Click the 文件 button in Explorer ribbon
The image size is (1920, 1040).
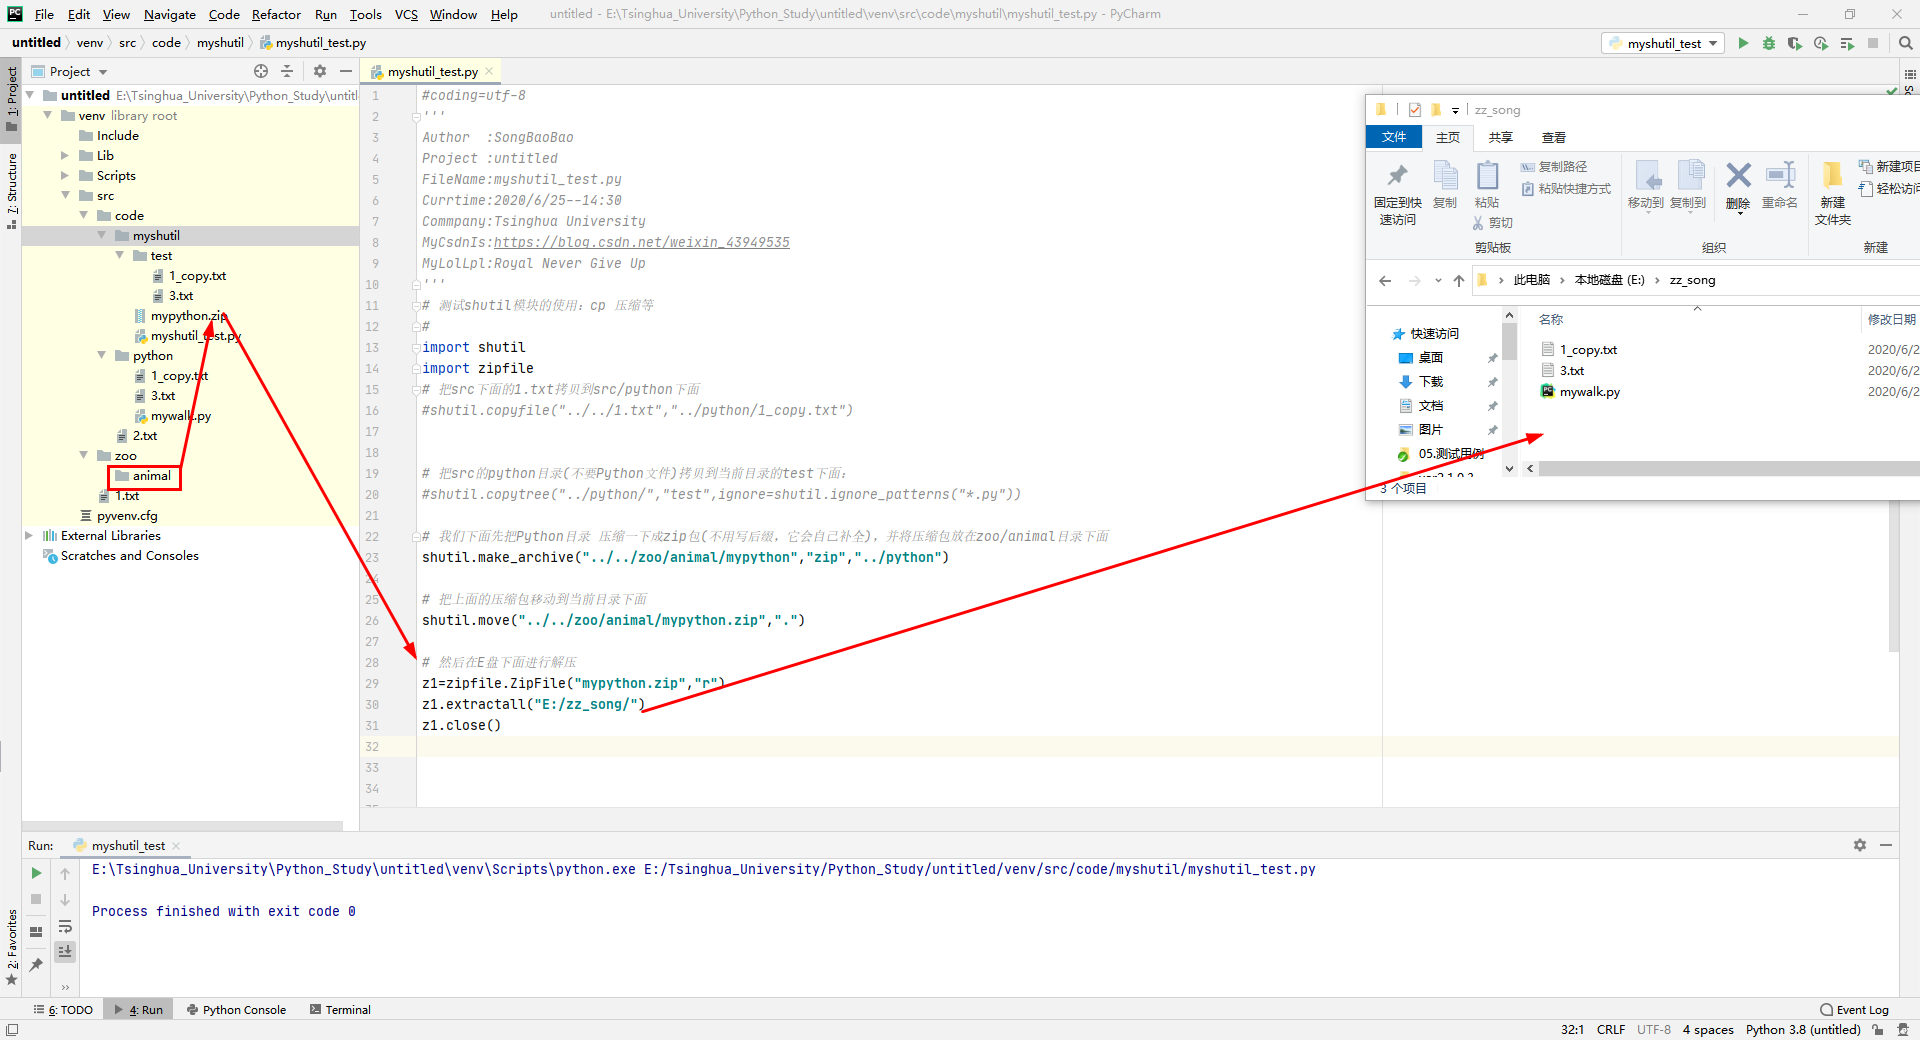click(1394, 137)
